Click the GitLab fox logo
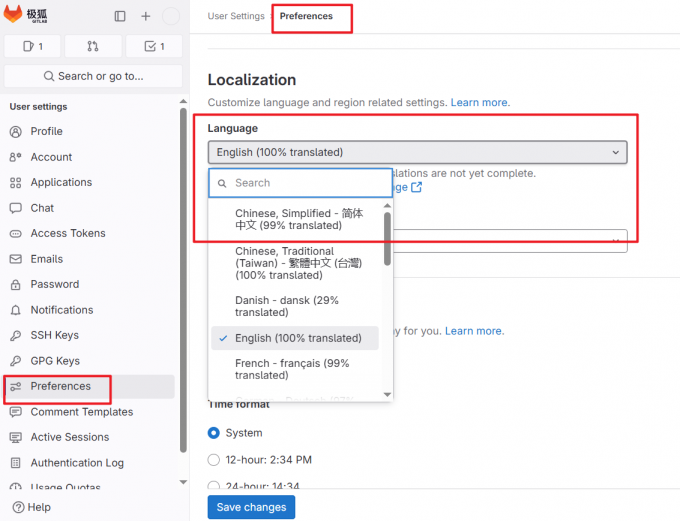This screenshot has height=521, width=680. (14, 16)
